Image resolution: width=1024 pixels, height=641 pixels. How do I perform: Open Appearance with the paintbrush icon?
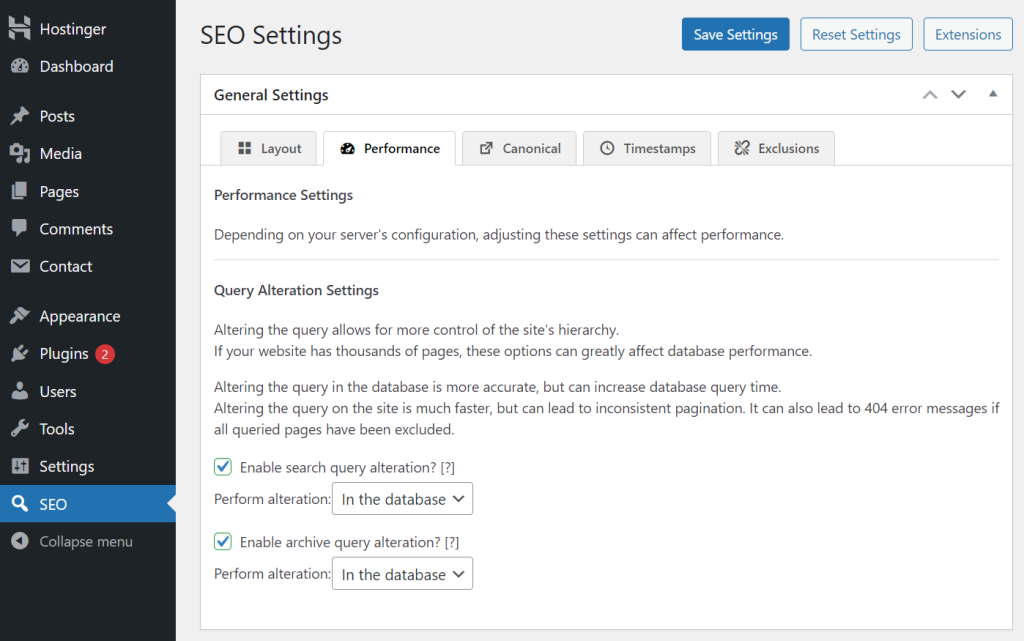(x=22, y=315)
